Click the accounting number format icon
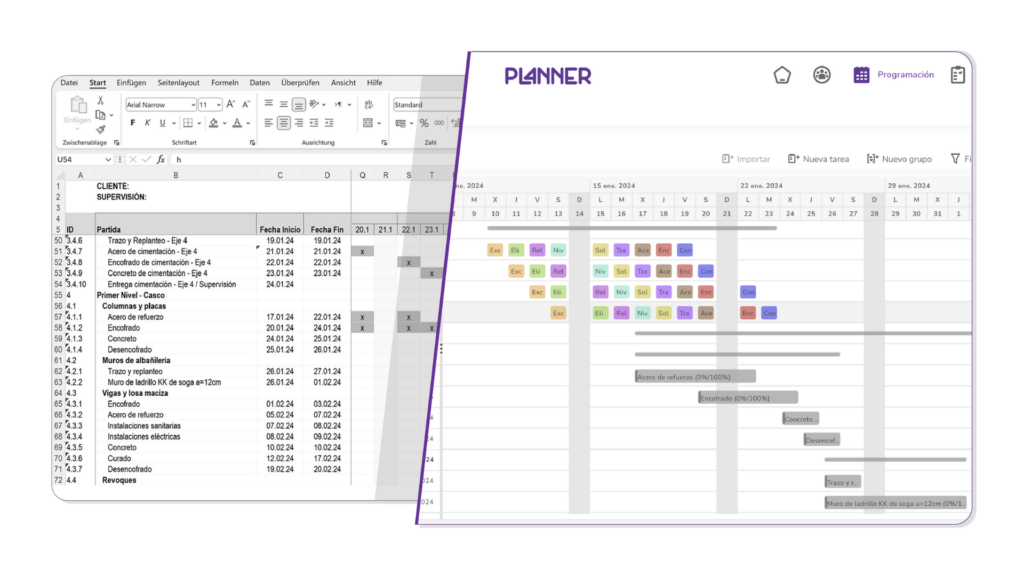 tap(400, 123)
